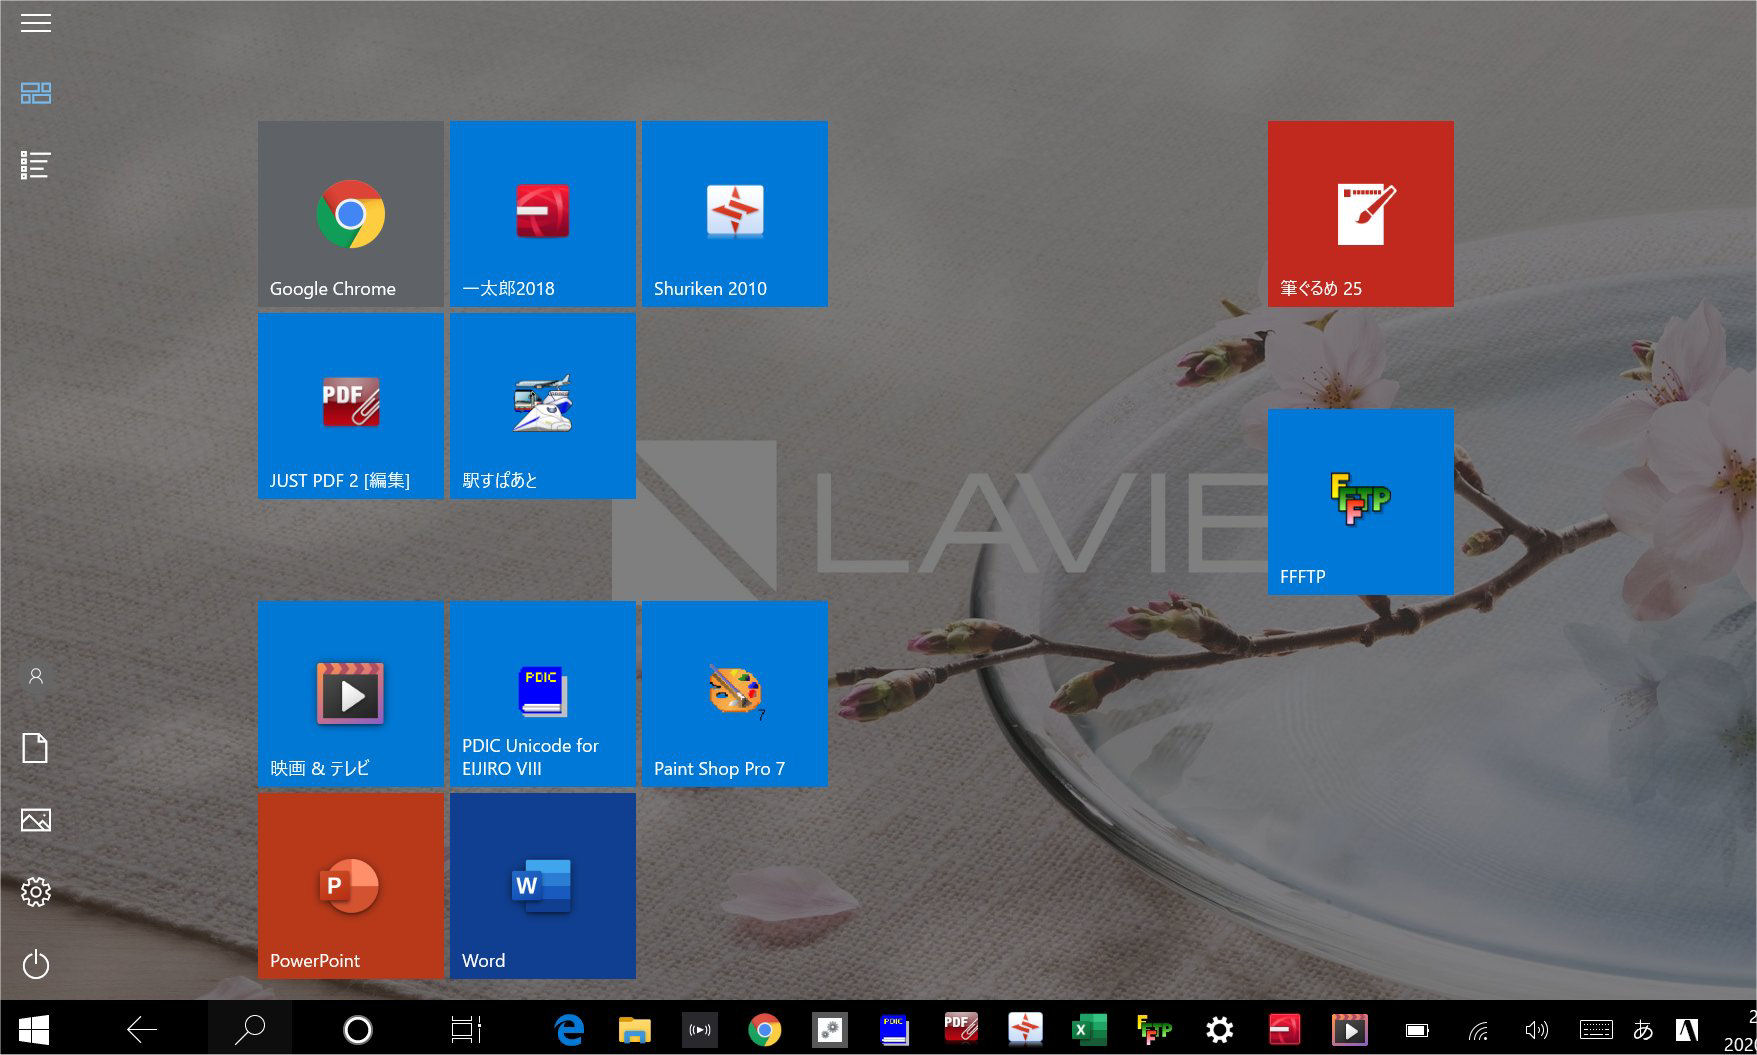Open the Power options in sidebar

tap(36, 964)
